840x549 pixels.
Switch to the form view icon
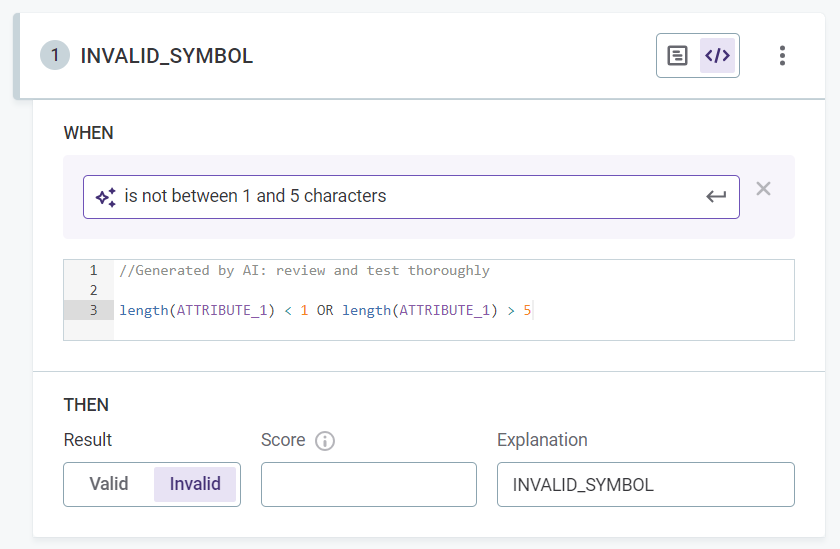pos(678,56)
